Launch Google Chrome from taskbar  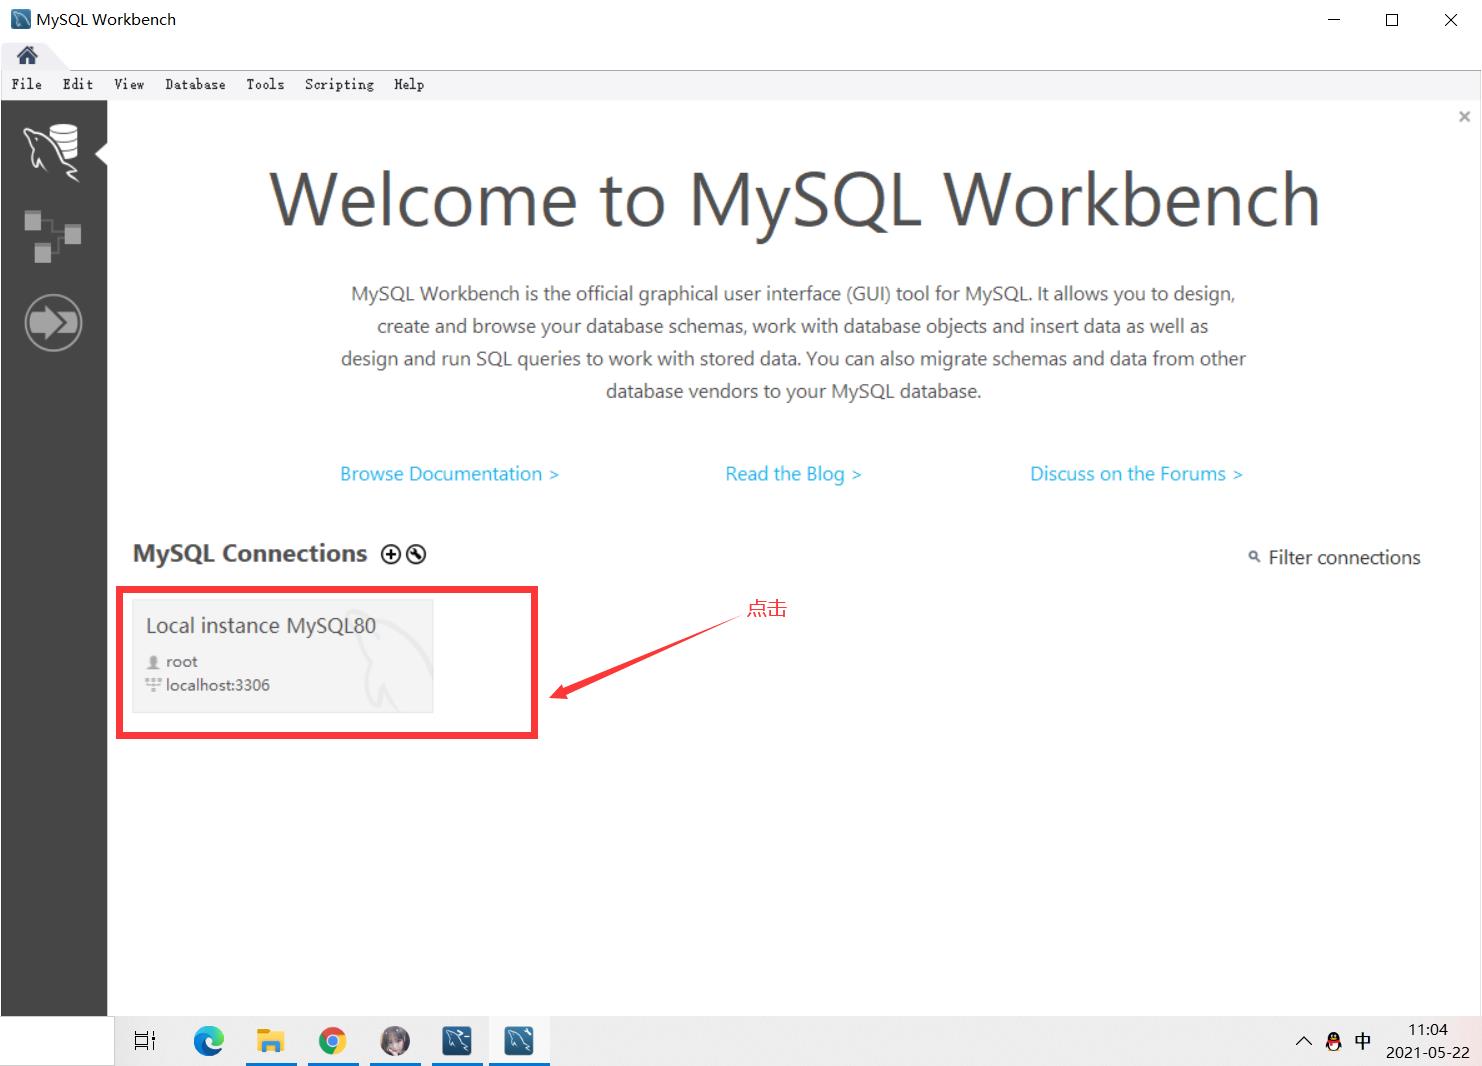pyautogui.click(x=333, y=1041)
